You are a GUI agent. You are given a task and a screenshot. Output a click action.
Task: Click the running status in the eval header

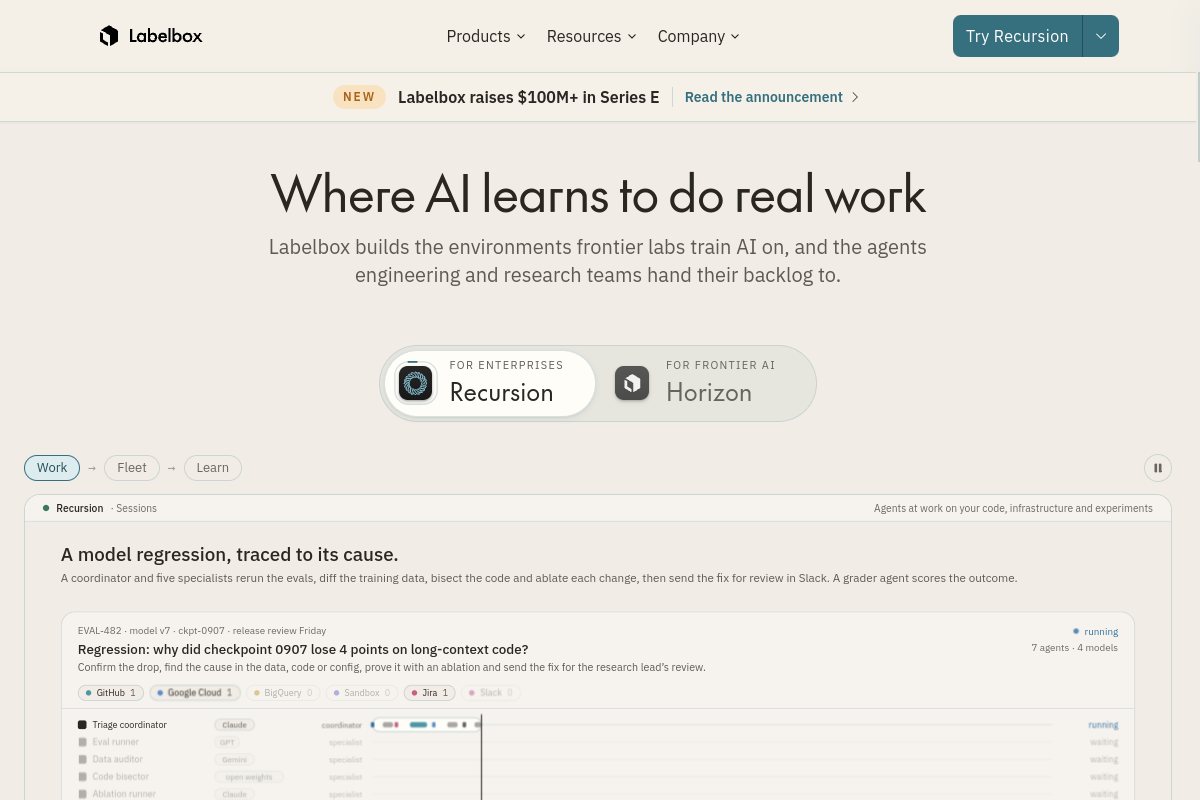point(1096,632)
